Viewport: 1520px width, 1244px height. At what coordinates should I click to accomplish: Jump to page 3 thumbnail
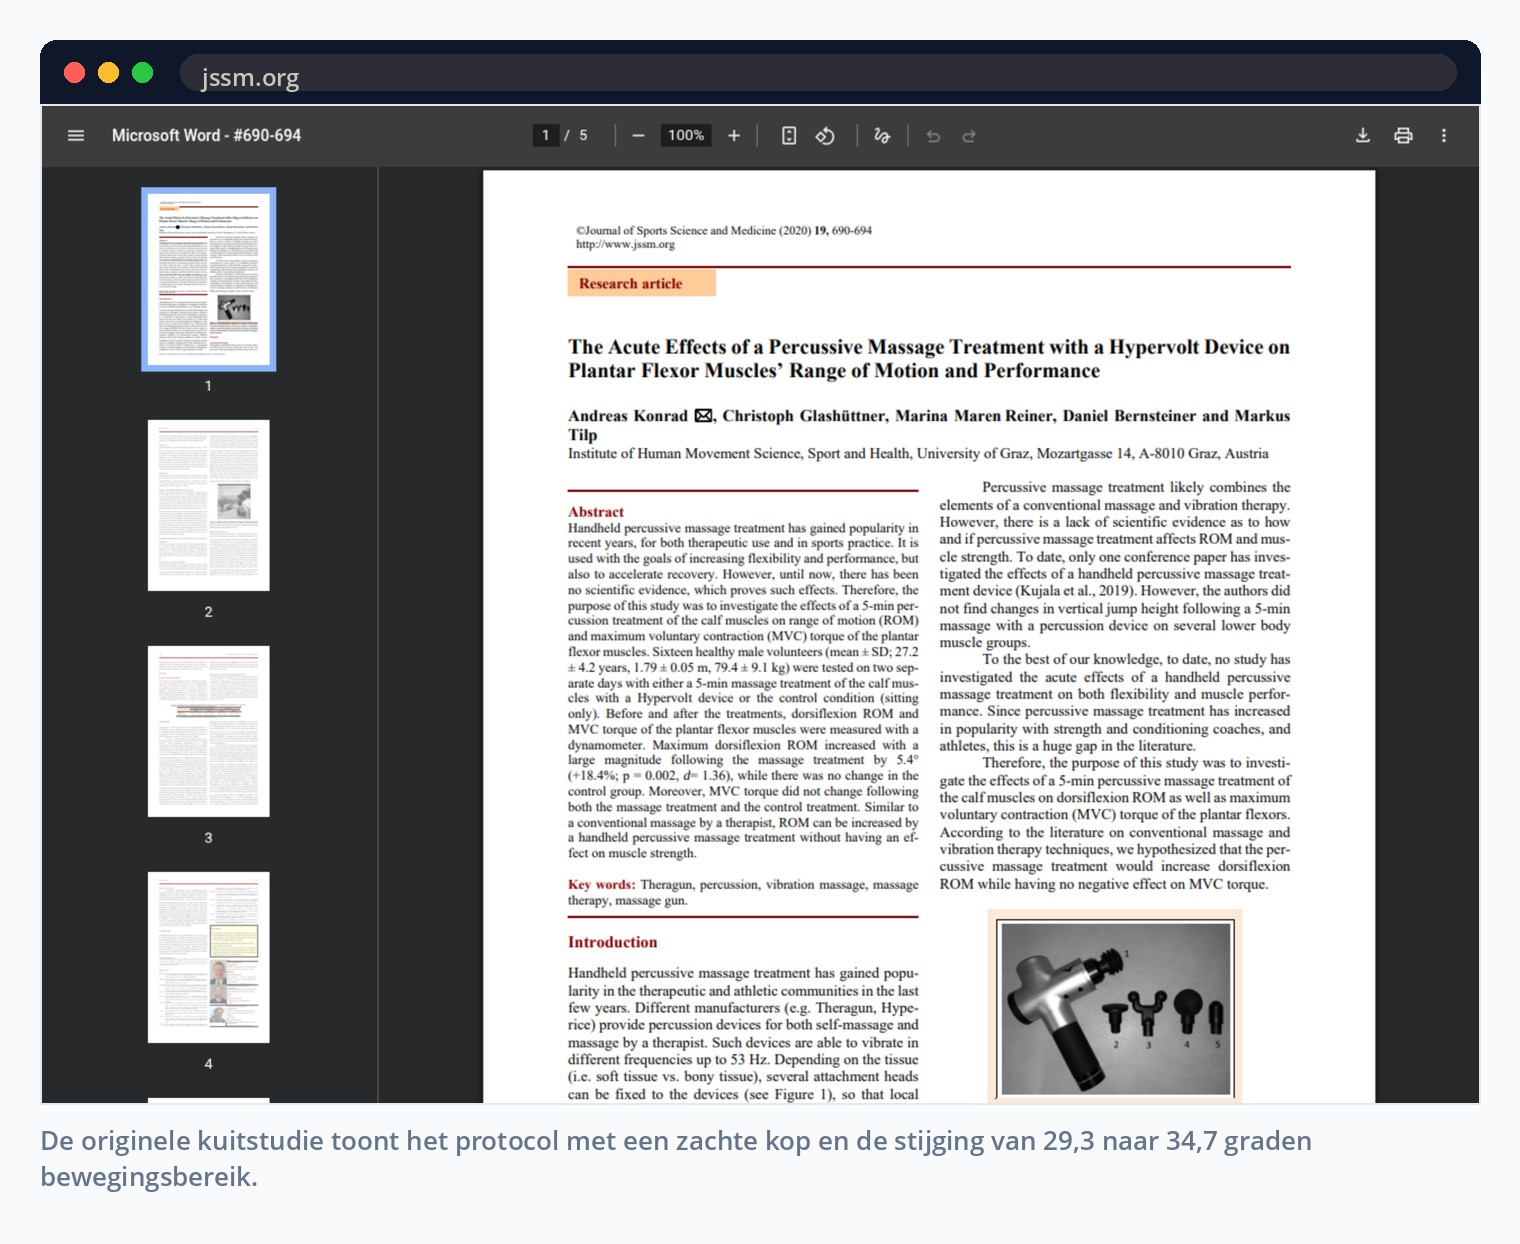coord(209,731)
